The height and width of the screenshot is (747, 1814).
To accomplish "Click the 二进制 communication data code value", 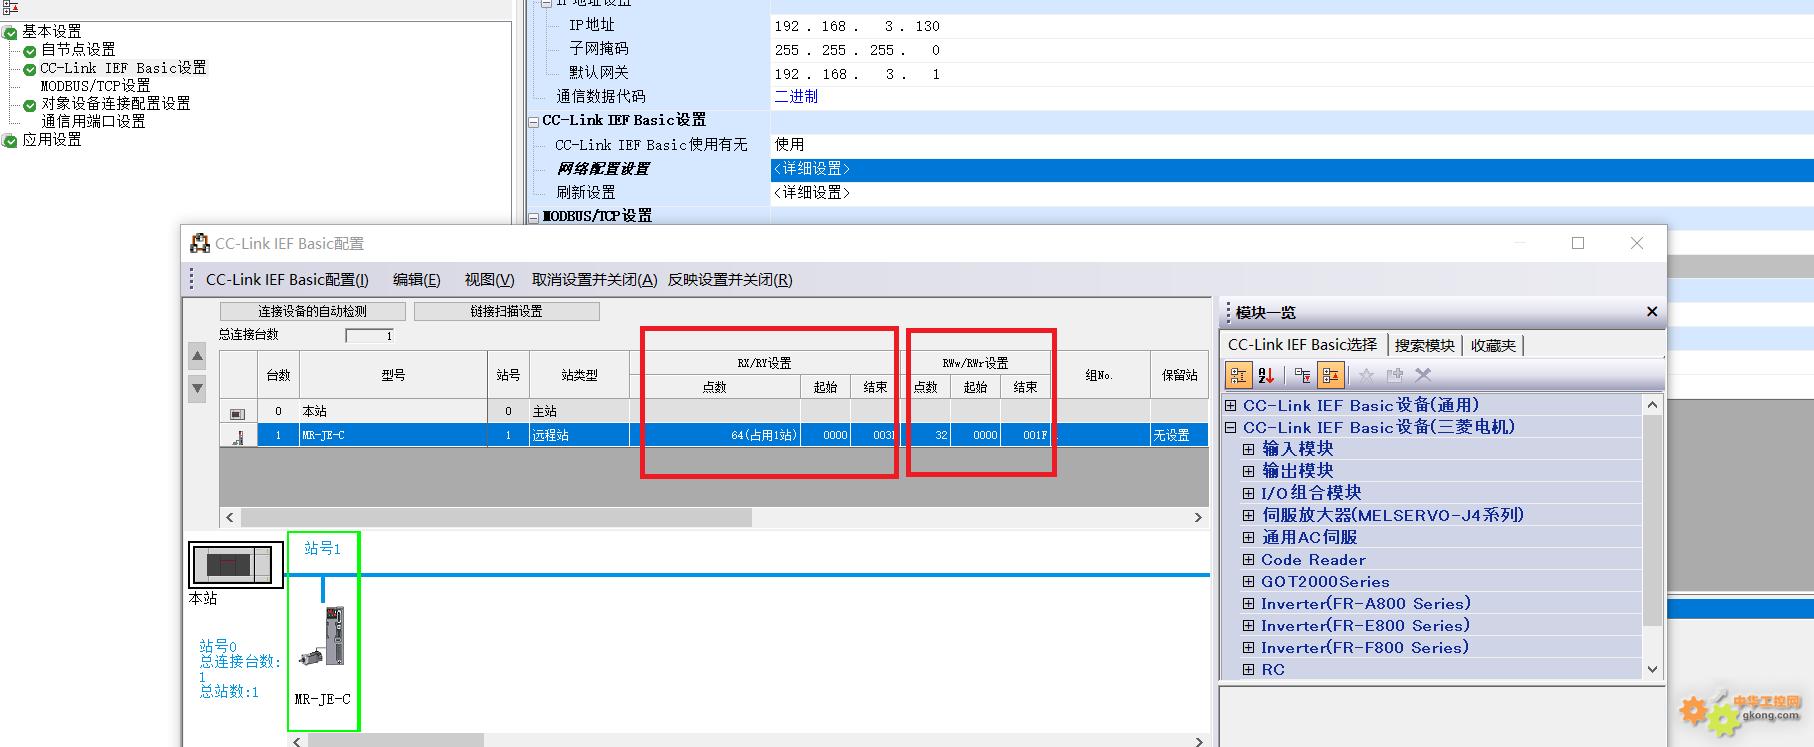I will 796,97.
